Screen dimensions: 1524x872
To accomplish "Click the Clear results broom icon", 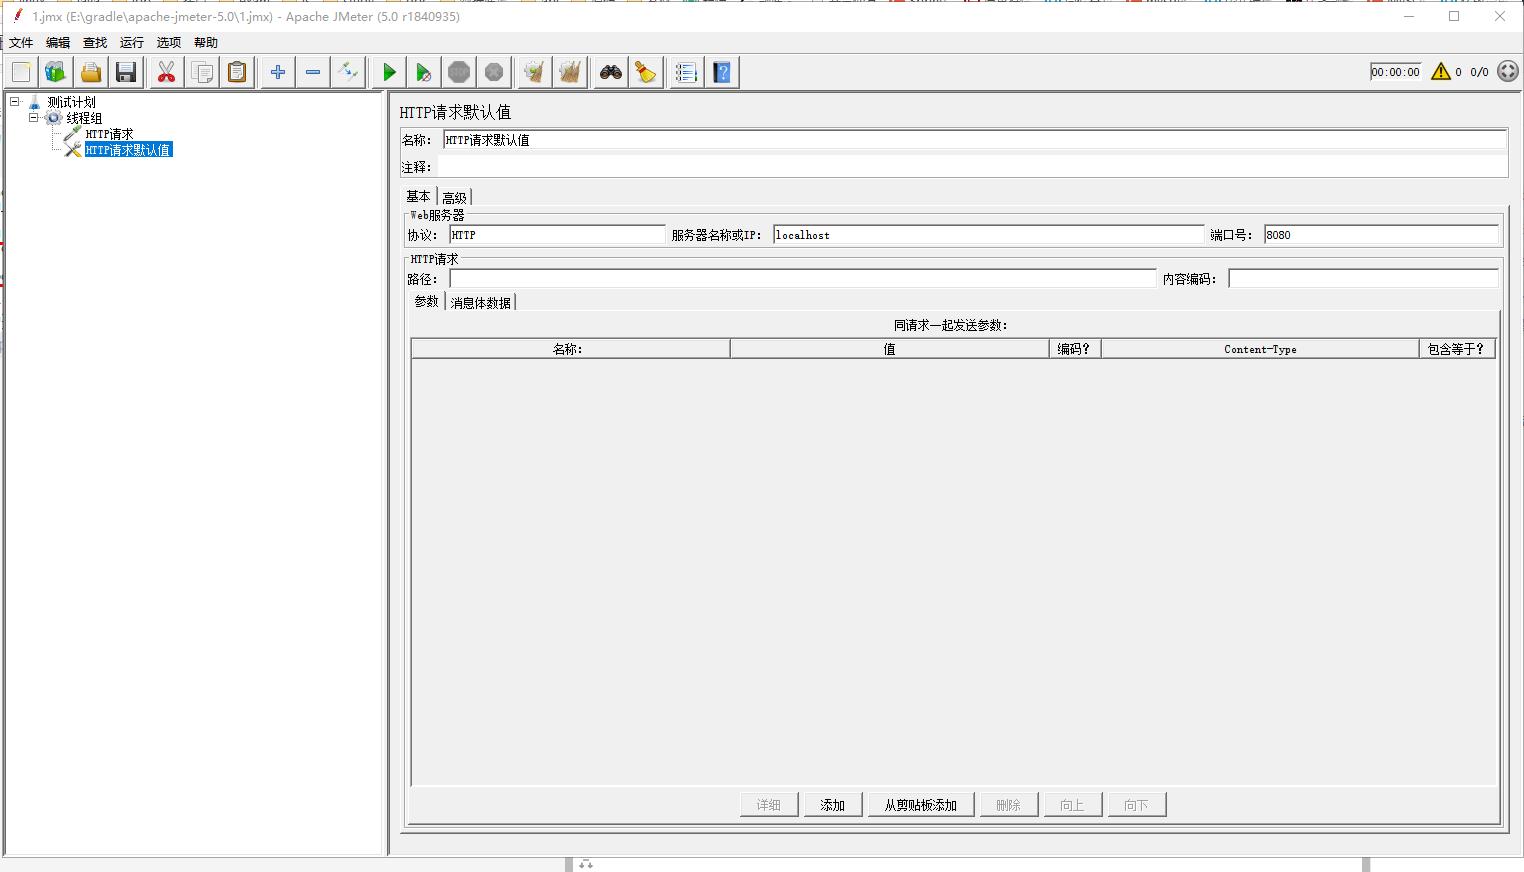I will (535, 72).
